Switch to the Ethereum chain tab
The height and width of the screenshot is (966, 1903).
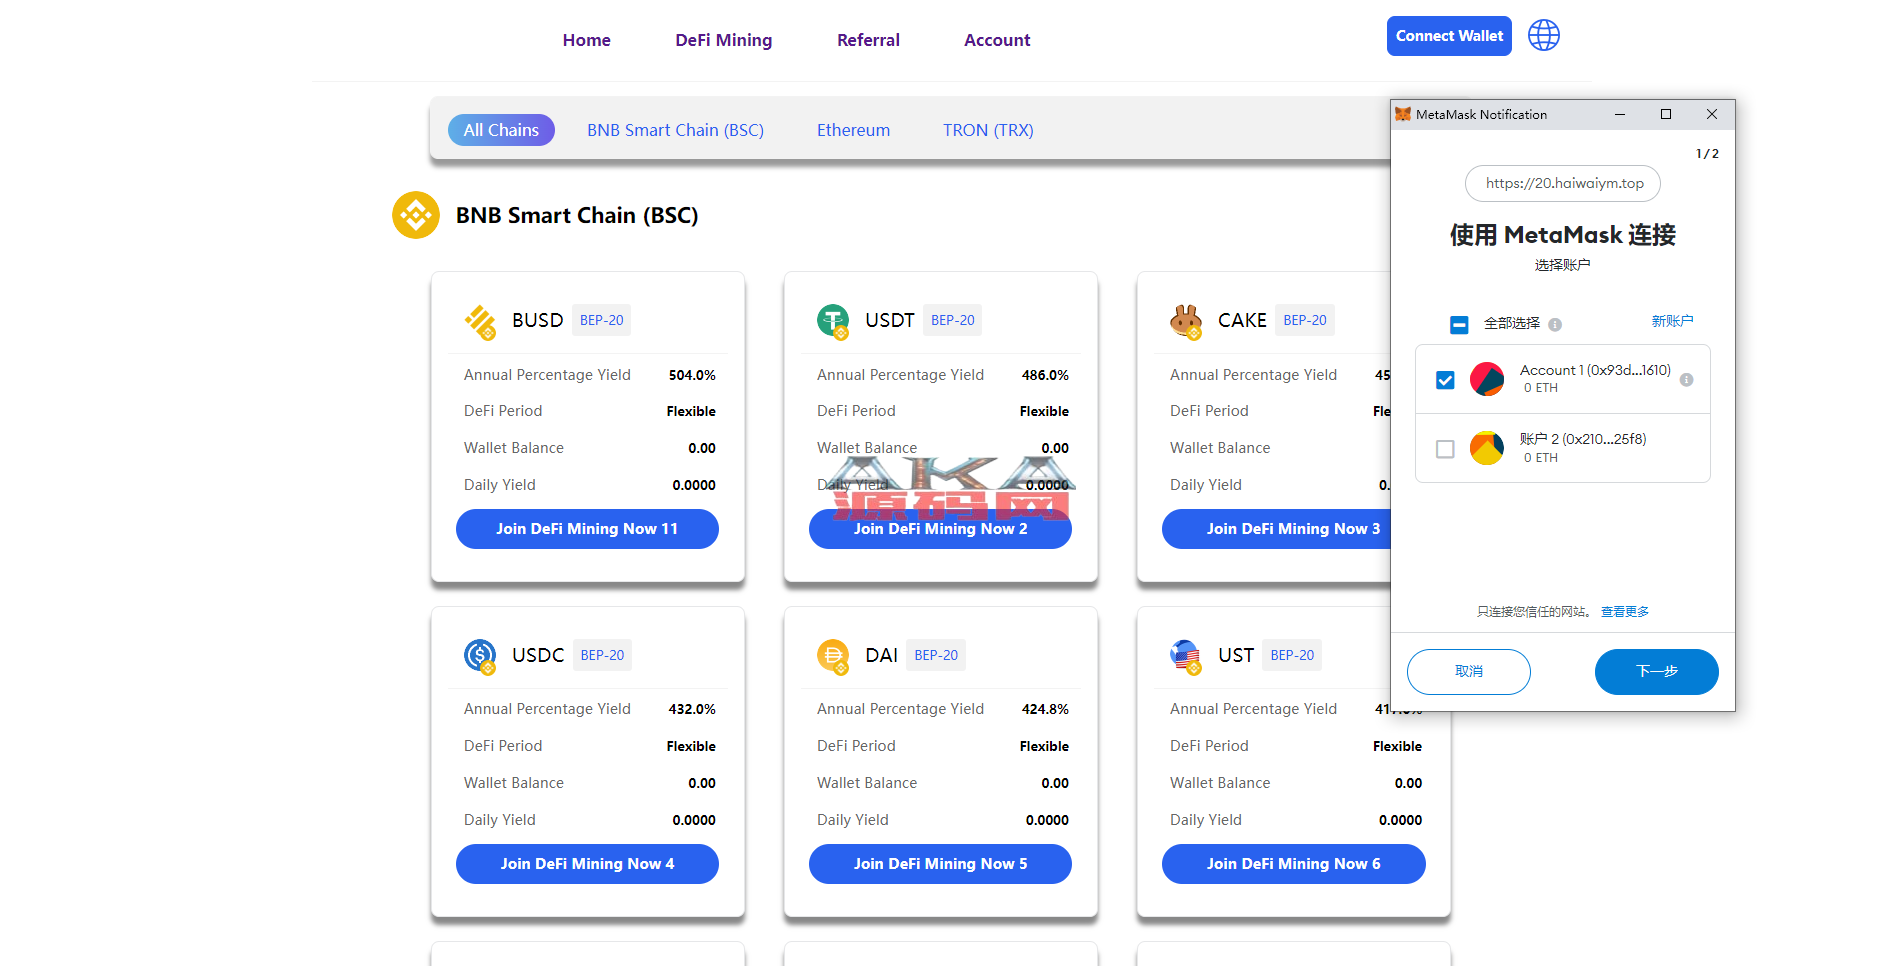tap(853, 130)
